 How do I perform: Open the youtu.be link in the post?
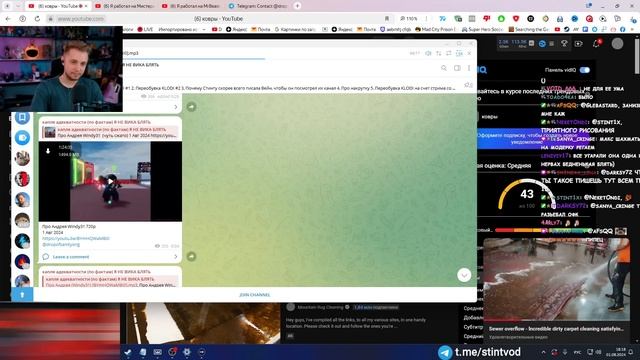pyautogui.click(x=76, y=238)
